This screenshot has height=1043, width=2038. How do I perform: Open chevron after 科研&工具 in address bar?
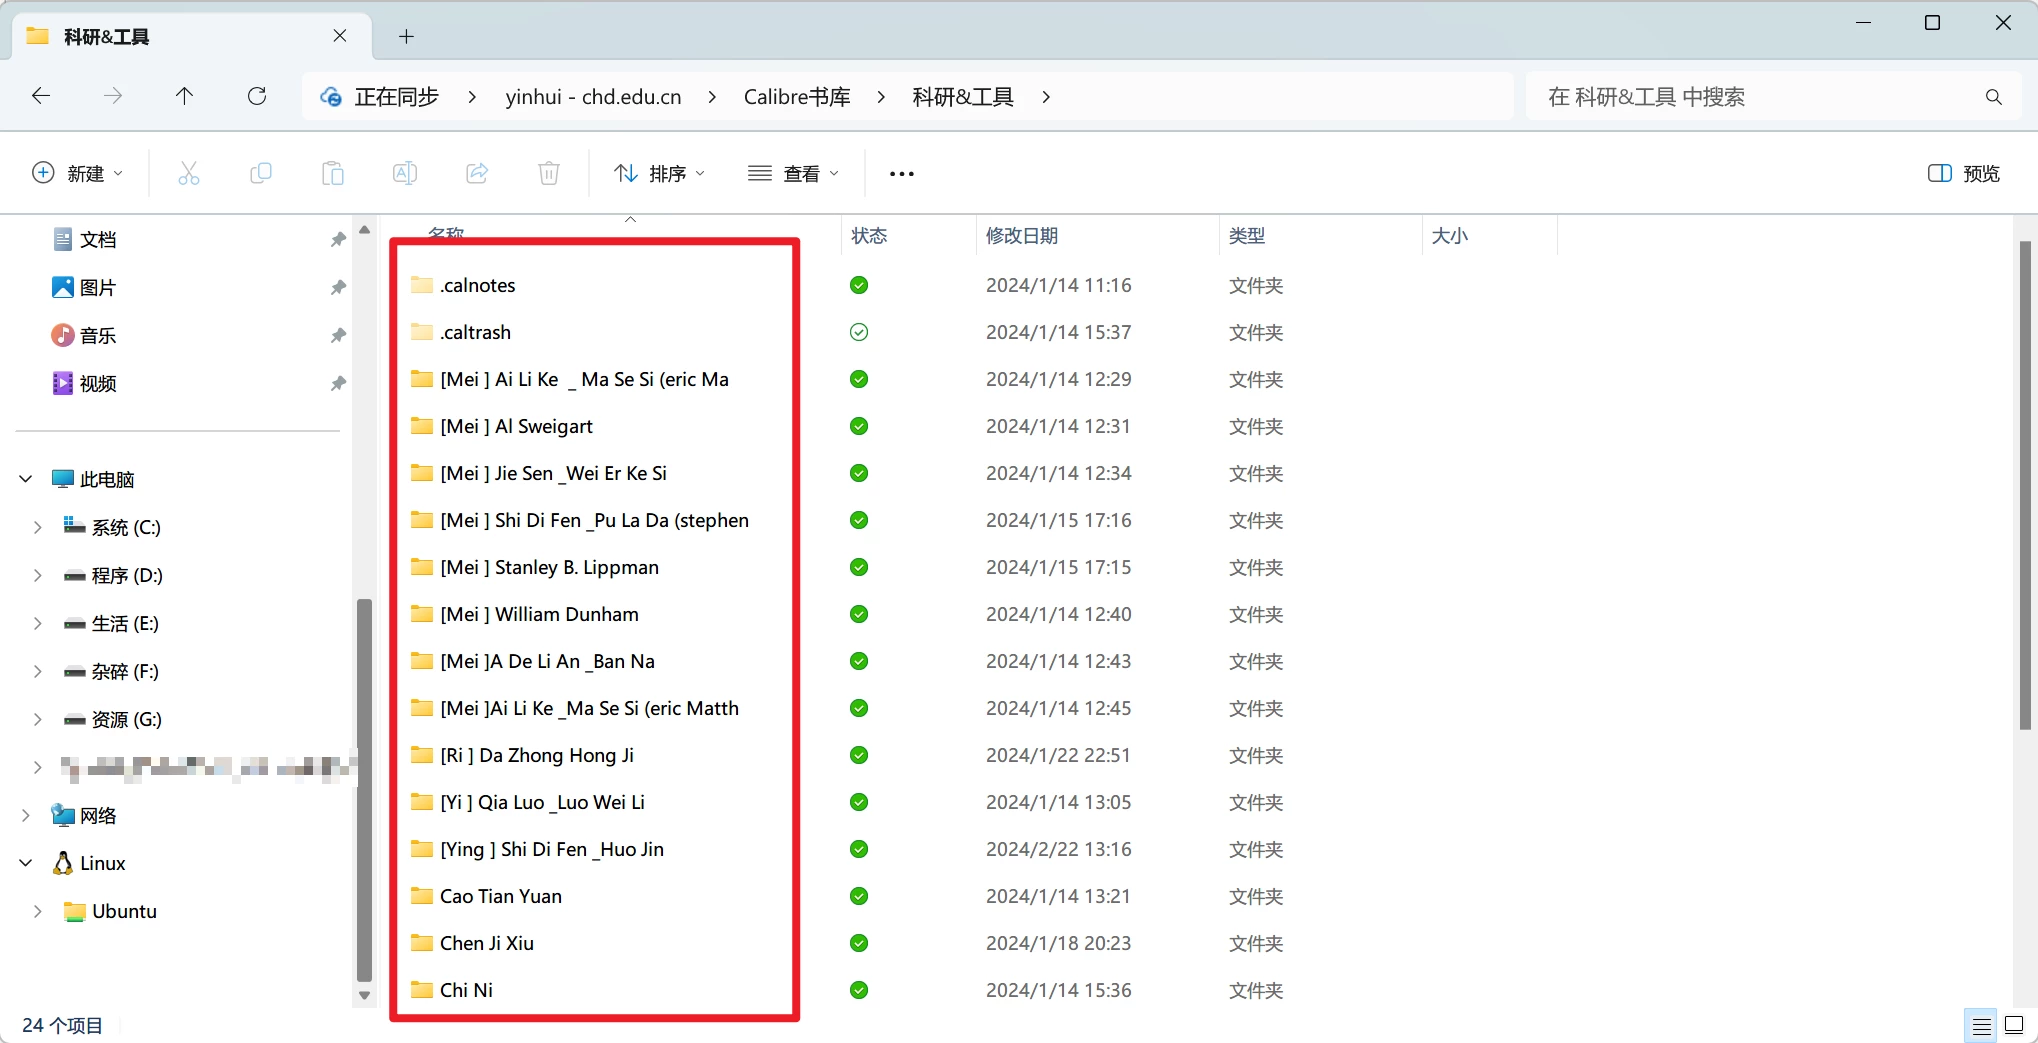pos(1046,97)
